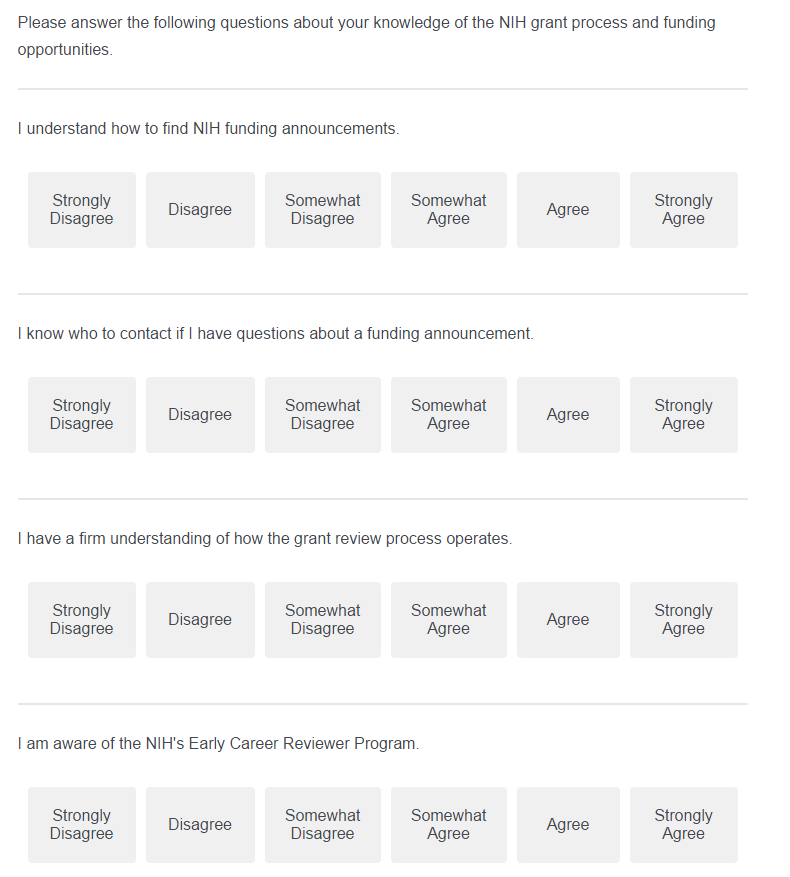Viewport: 790px width, 877px height.
Task: Select Strongly Disagree for knowing who to contact
Action: click(x=82, y=415)
